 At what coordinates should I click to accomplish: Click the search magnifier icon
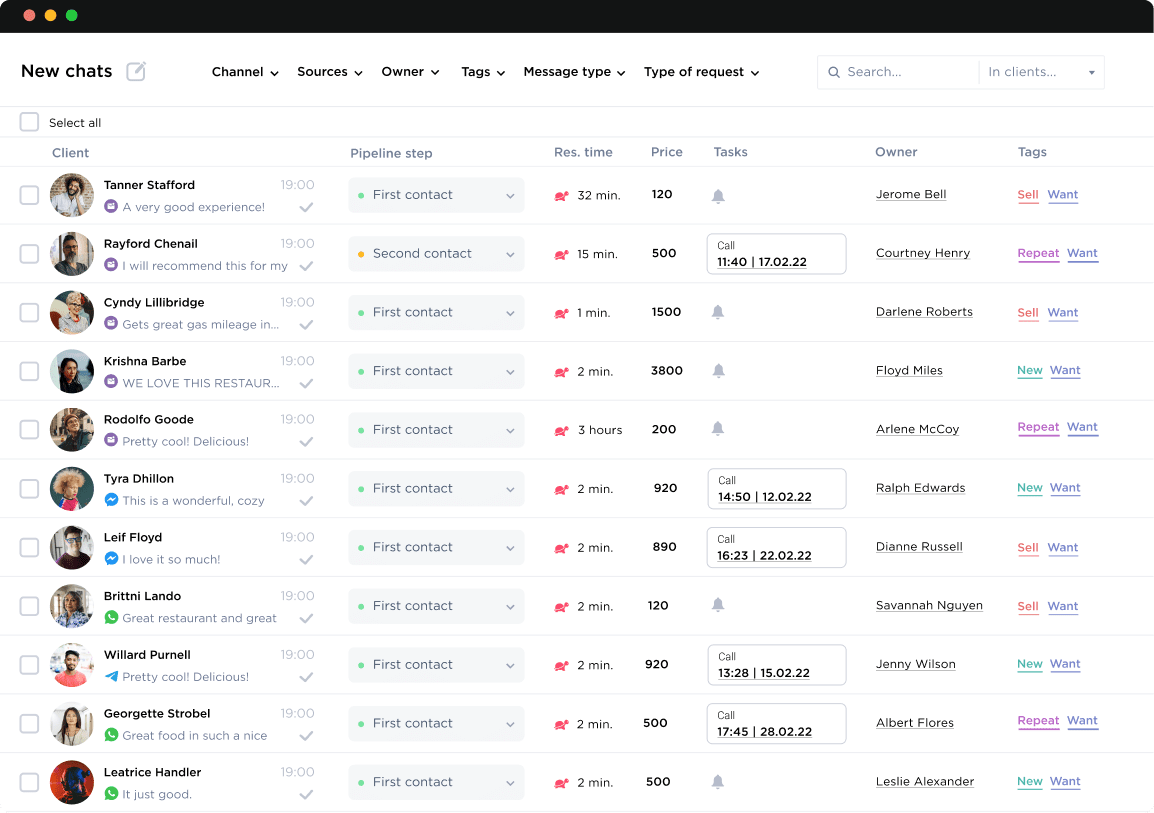[x=834, y=72]
